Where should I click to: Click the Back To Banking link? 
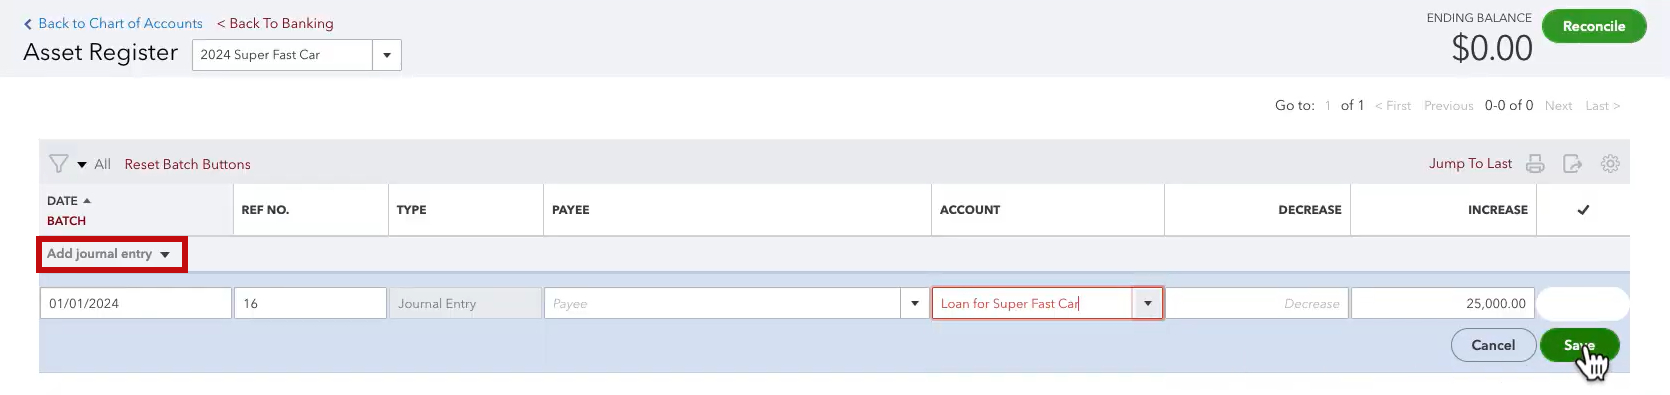coord(275,23)
